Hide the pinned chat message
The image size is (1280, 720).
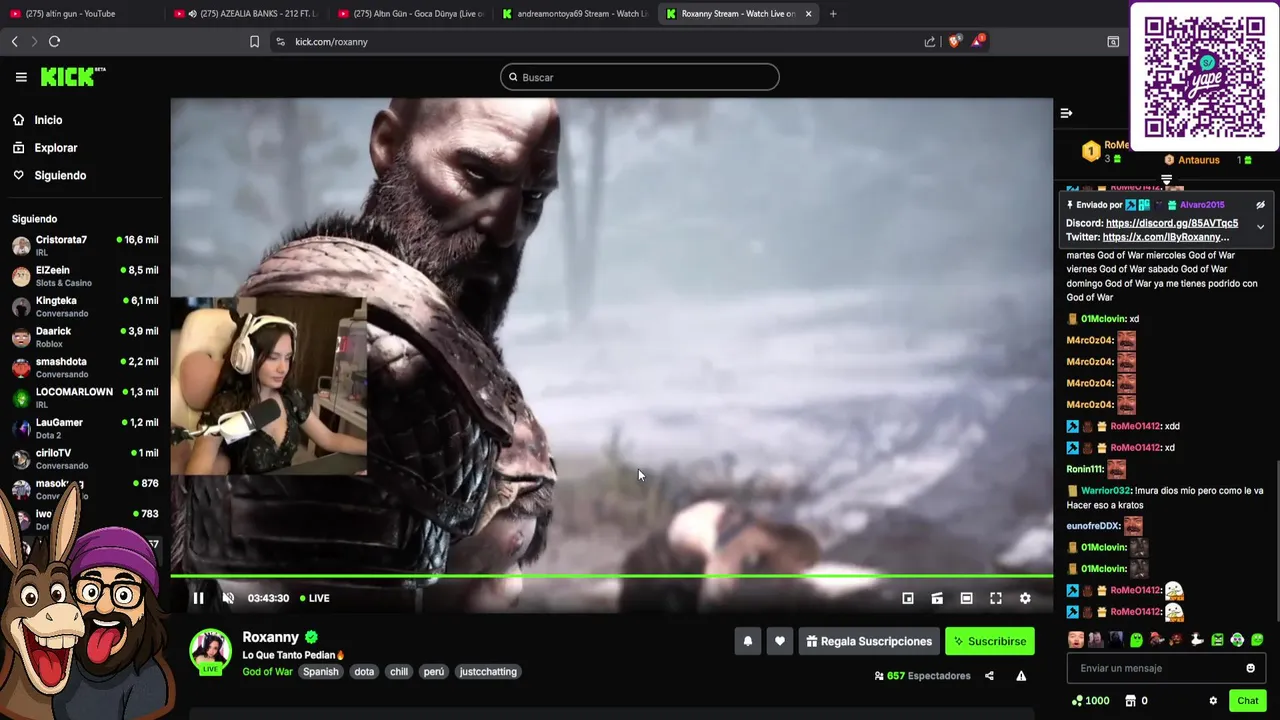[1260, 205]
